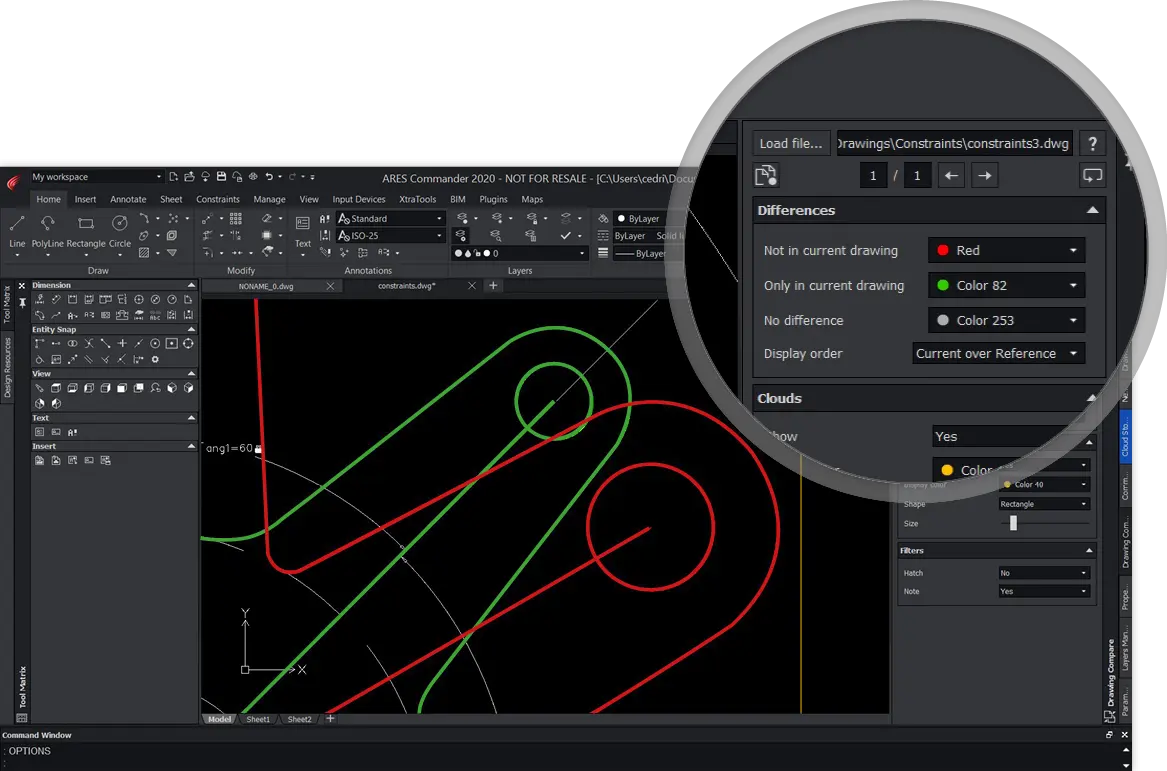Select the Line drawing tool
The image size is (1167, 771).
(x=17, y=230)
